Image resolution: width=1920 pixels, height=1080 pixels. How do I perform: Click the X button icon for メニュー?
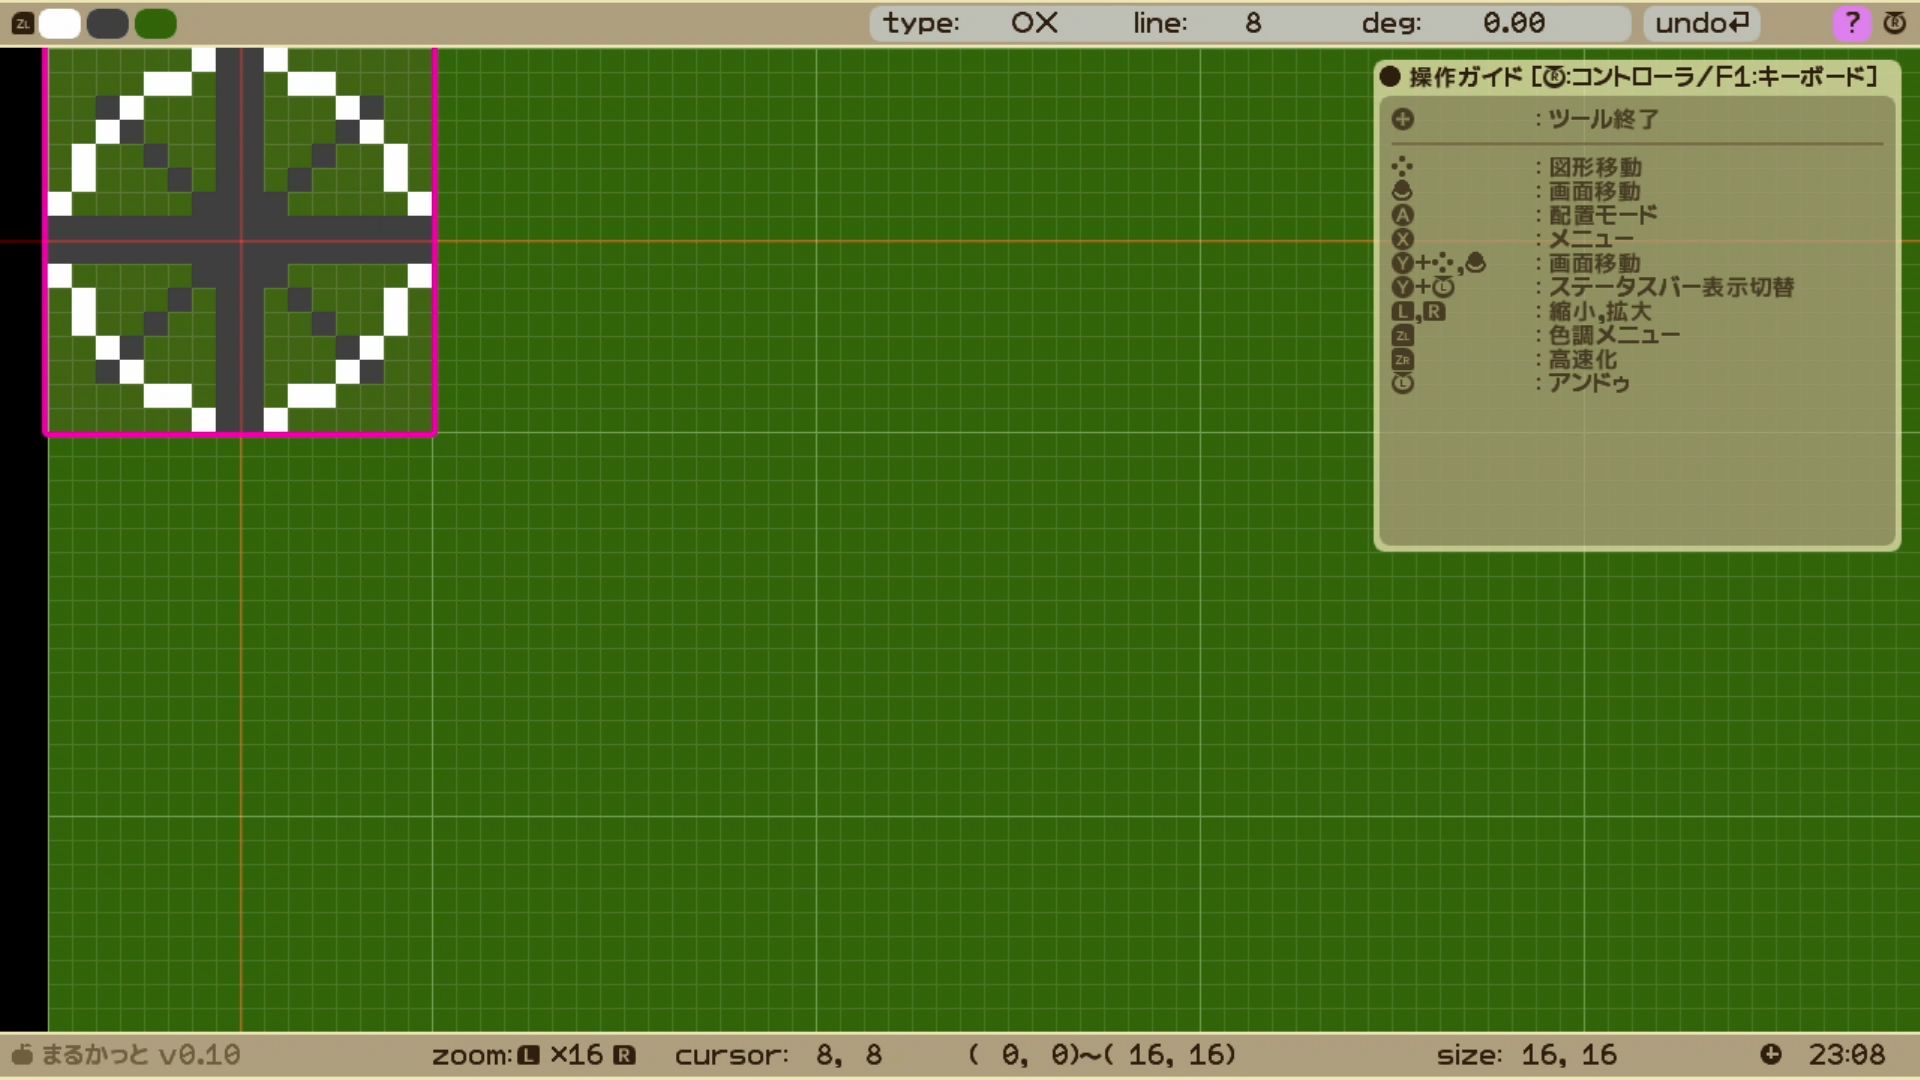tap(1403, 239)
